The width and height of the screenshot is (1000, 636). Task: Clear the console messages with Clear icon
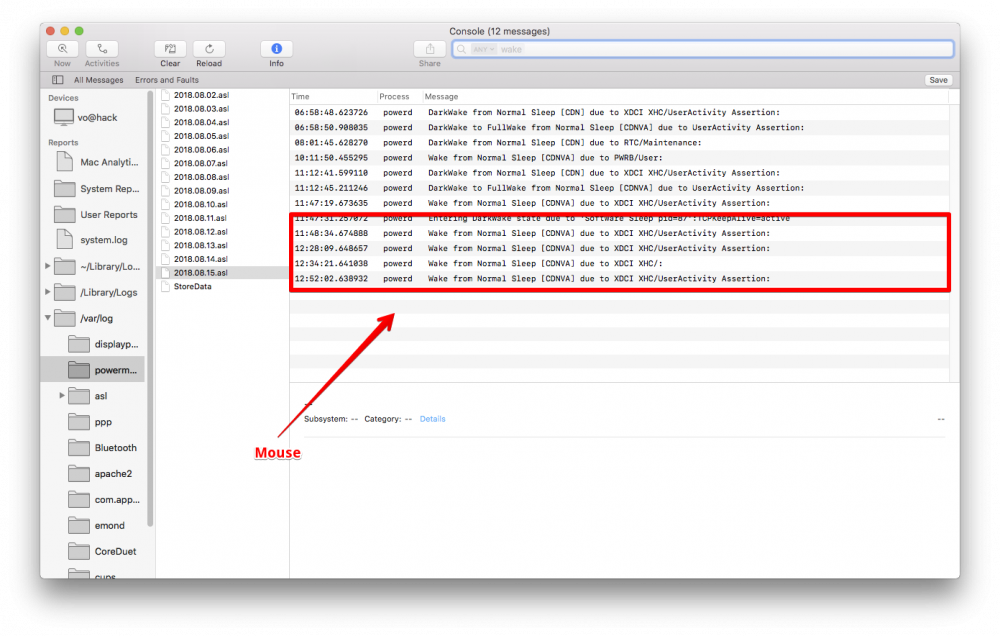[x=170, y=49]
